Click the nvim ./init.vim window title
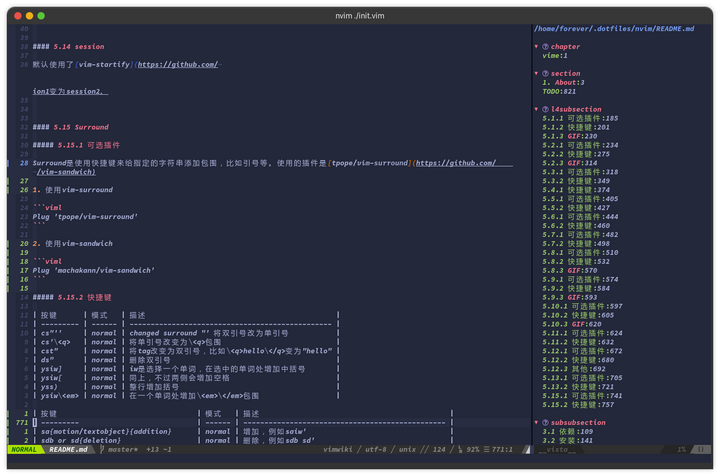This screenshot has height=476, width=720. pyautogui.click(x=360, y=16)
